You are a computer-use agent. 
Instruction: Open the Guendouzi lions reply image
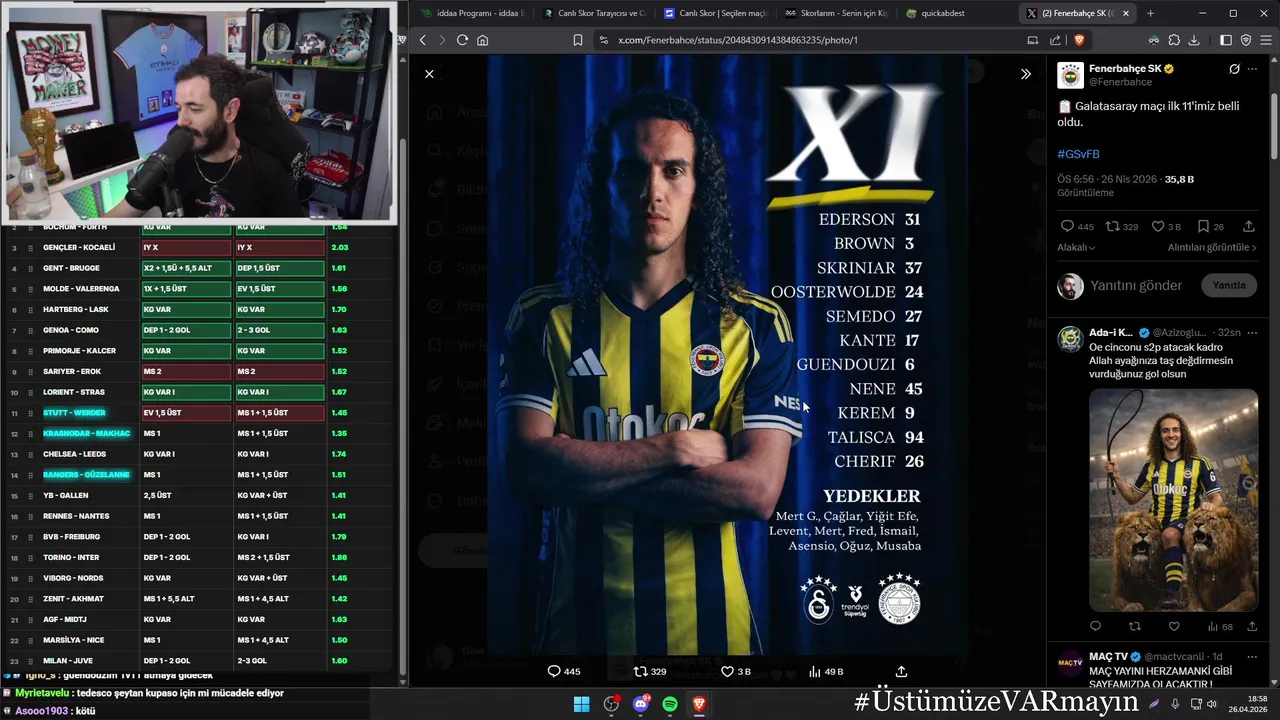click(1173, 500)
